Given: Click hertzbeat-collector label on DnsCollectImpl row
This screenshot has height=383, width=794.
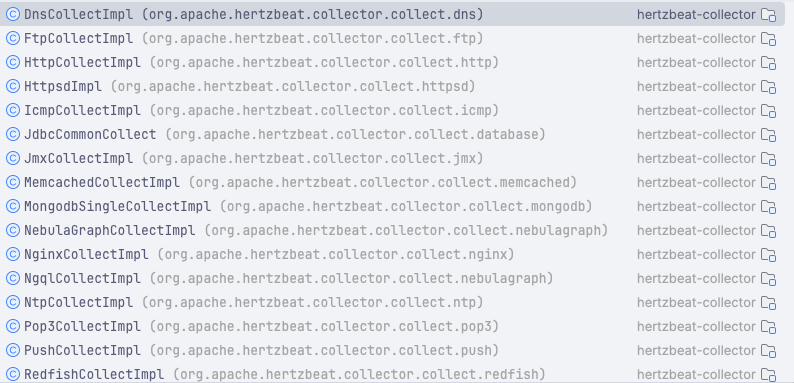Looking at the screenshot, I should coord(696,15).
